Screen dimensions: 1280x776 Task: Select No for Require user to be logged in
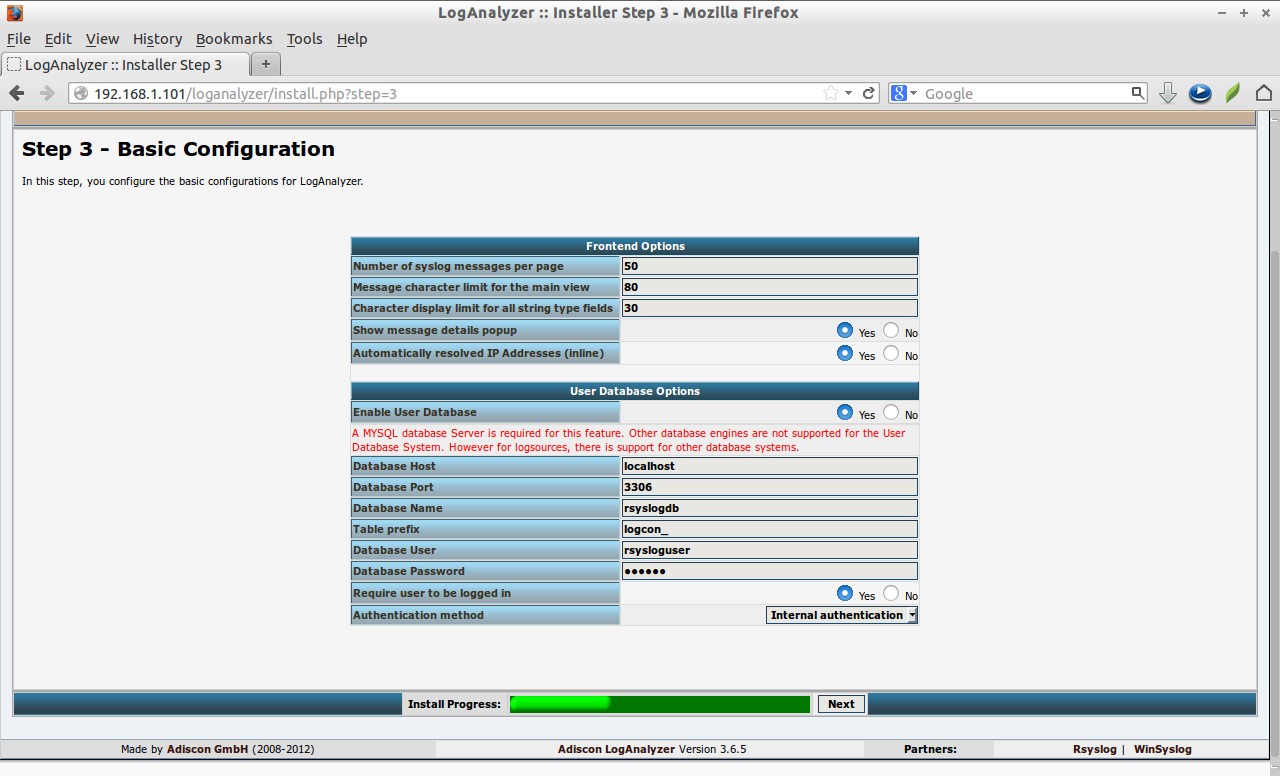pyautogui.click(x=891, y=593)
